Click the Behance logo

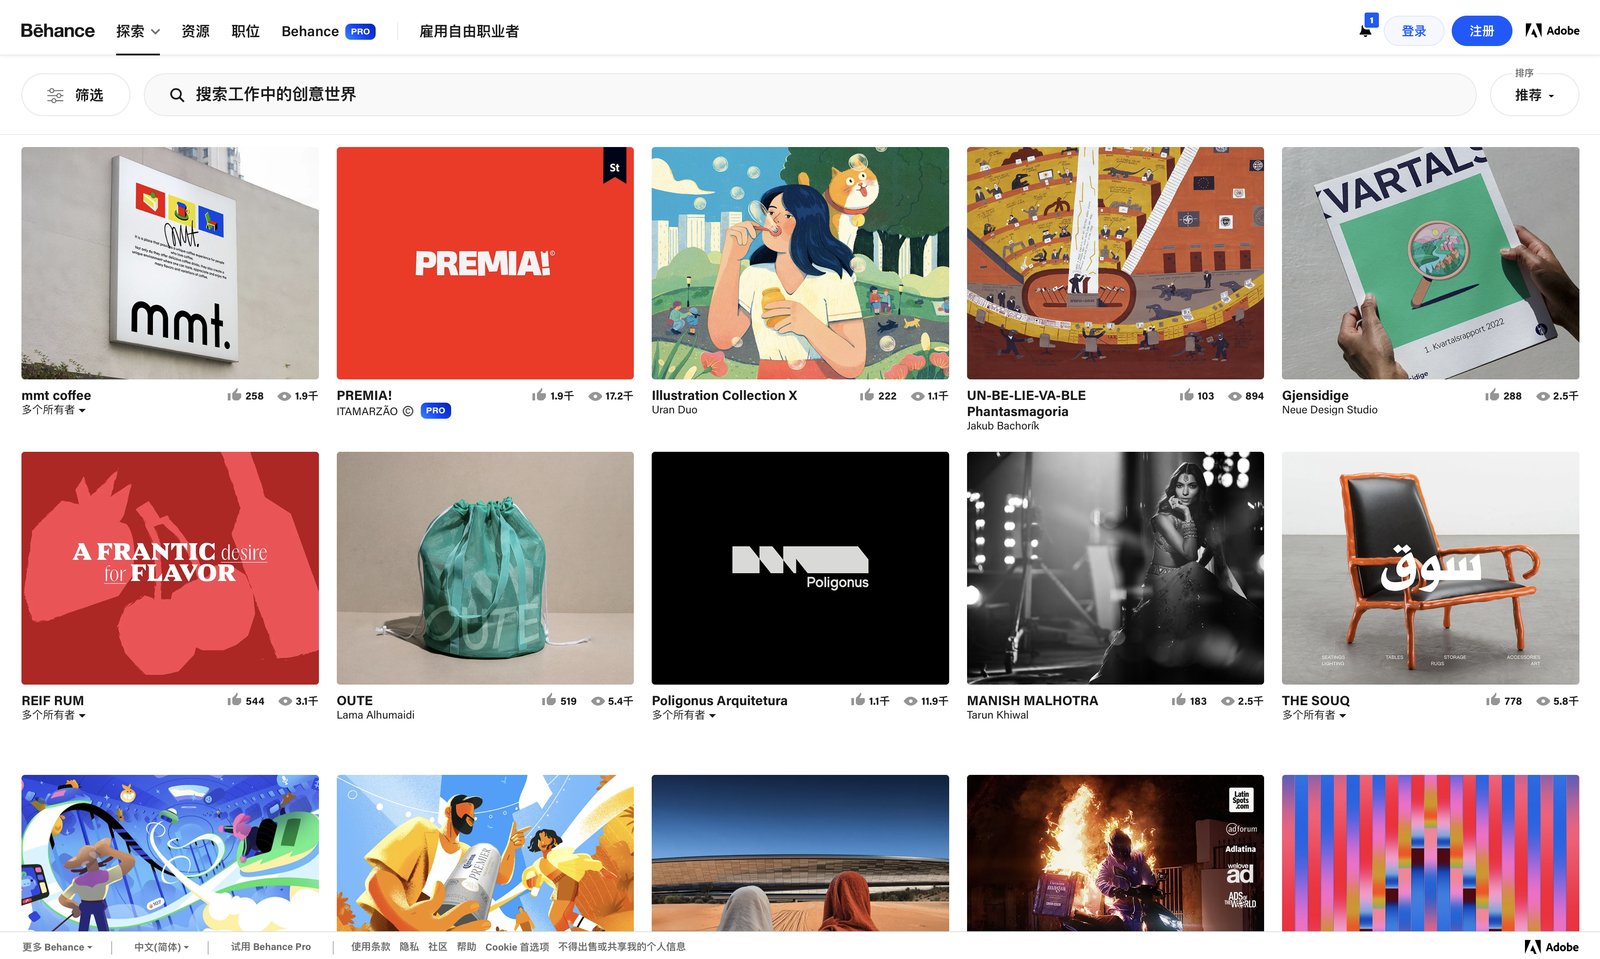58,31
